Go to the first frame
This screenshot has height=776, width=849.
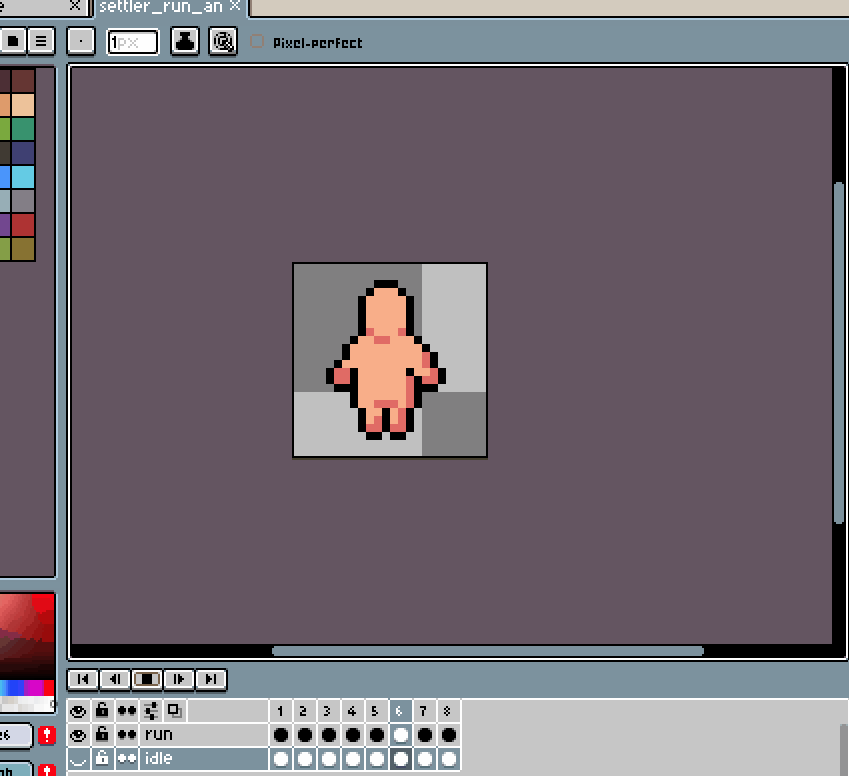pyautogui.click(x=83, y=679)
